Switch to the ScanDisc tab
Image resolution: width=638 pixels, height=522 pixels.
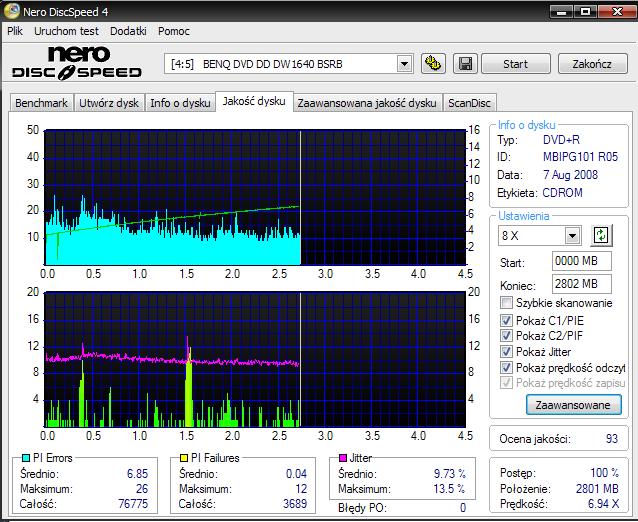tap(469, 103)
